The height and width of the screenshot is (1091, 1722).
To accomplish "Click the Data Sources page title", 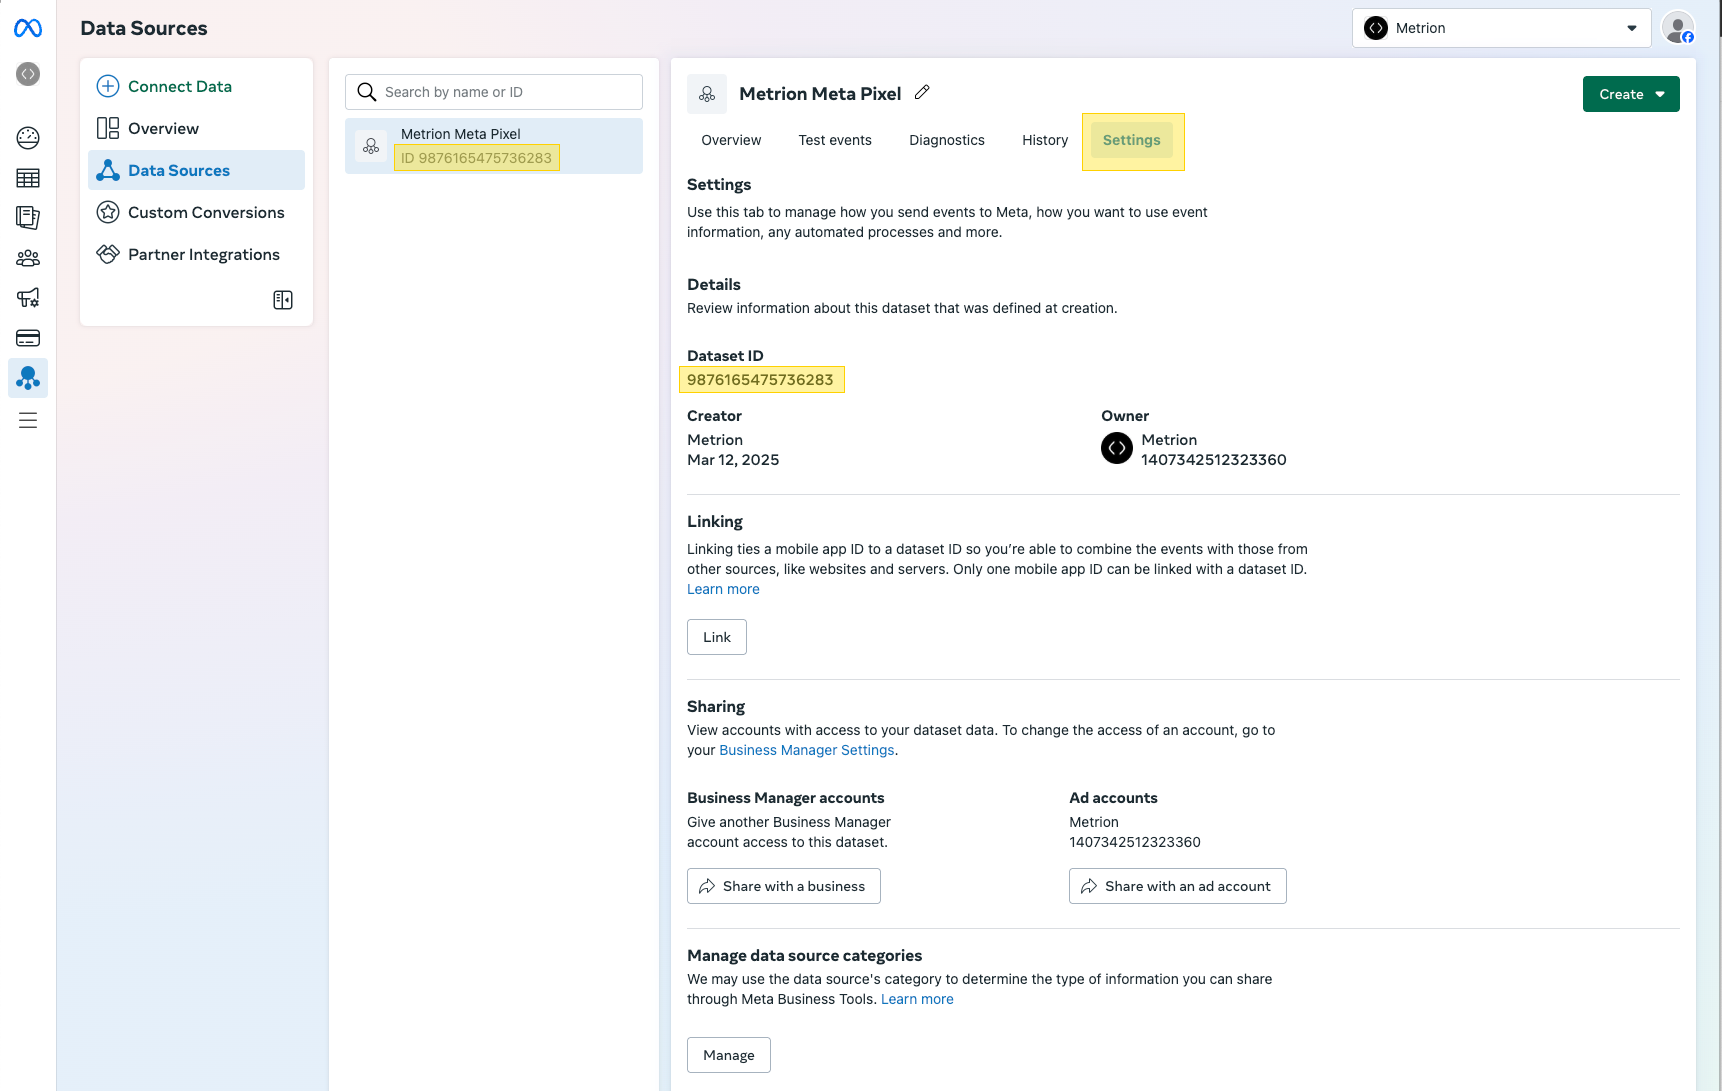I will pos(144,28).
